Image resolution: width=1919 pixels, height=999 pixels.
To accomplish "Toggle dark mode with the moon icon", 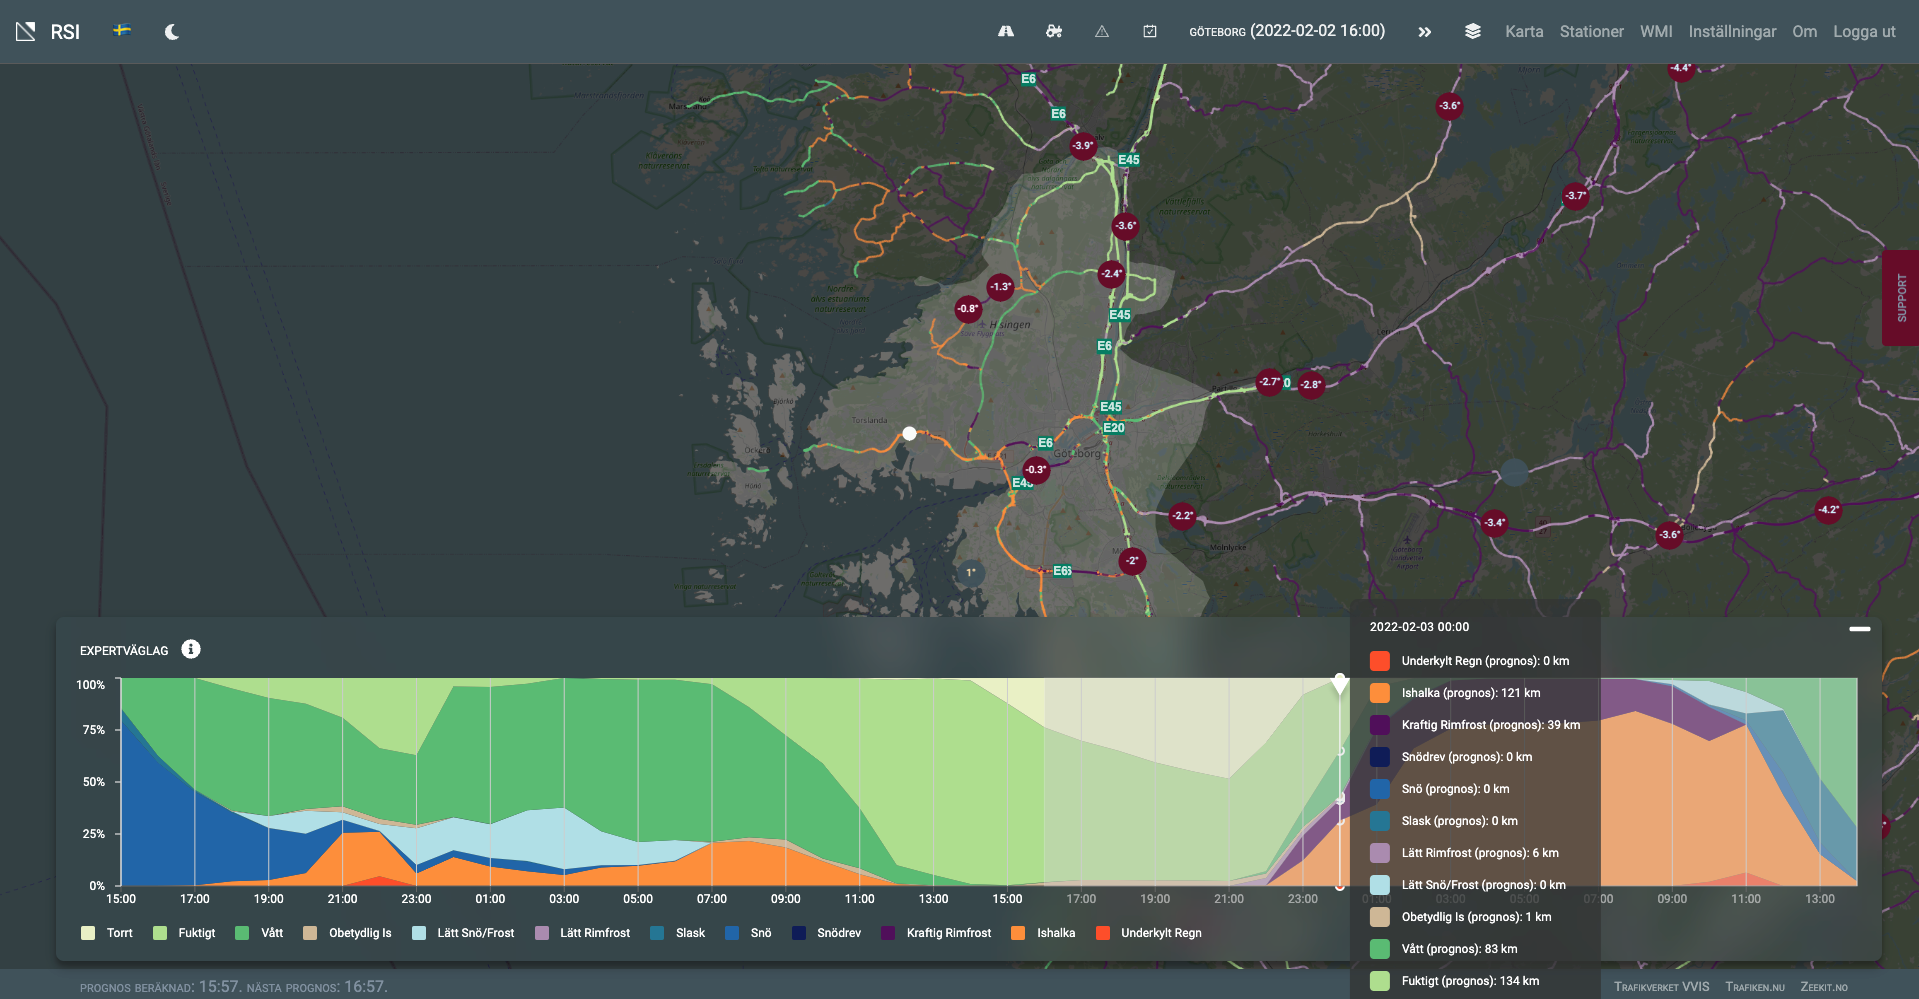I will click(x=172, y=32).
